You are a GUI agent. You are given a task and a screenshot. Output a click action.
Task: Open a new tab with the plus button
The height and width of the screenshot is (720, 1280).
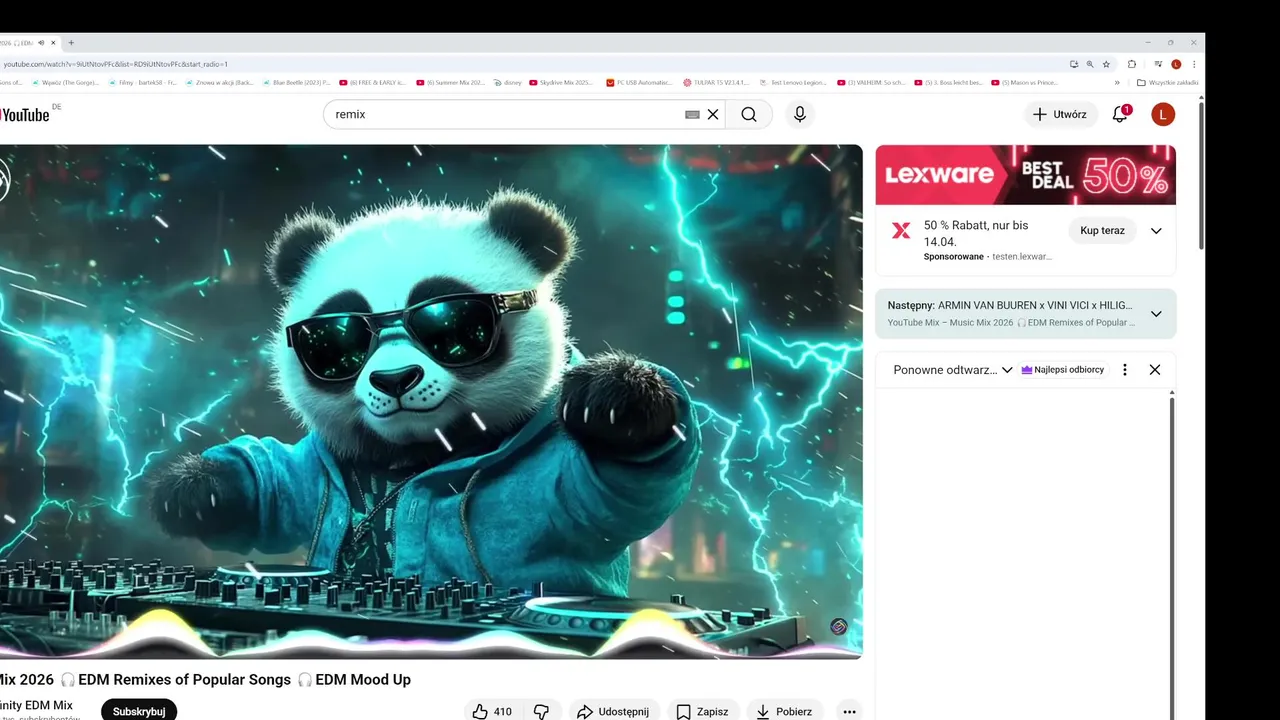[x=71, y=43]
